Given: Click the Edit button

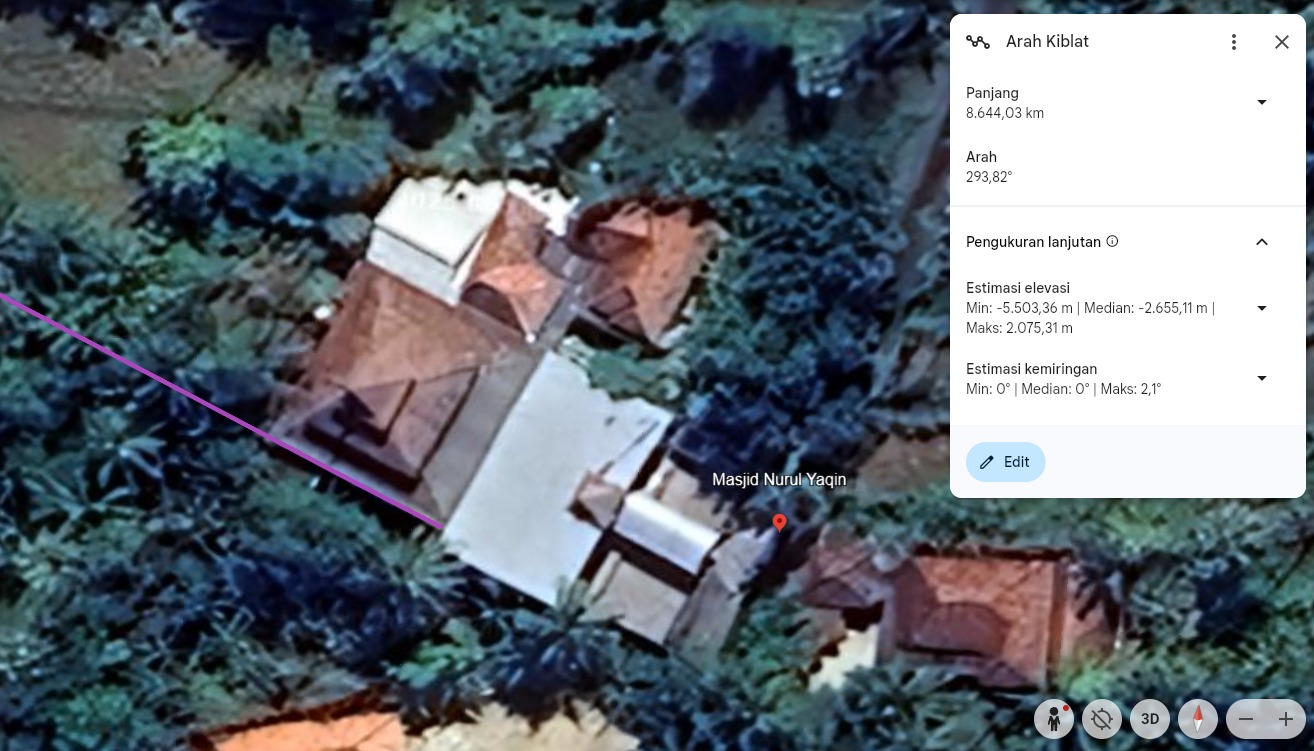Looking at the screenshot, I should pos(1005,462).
